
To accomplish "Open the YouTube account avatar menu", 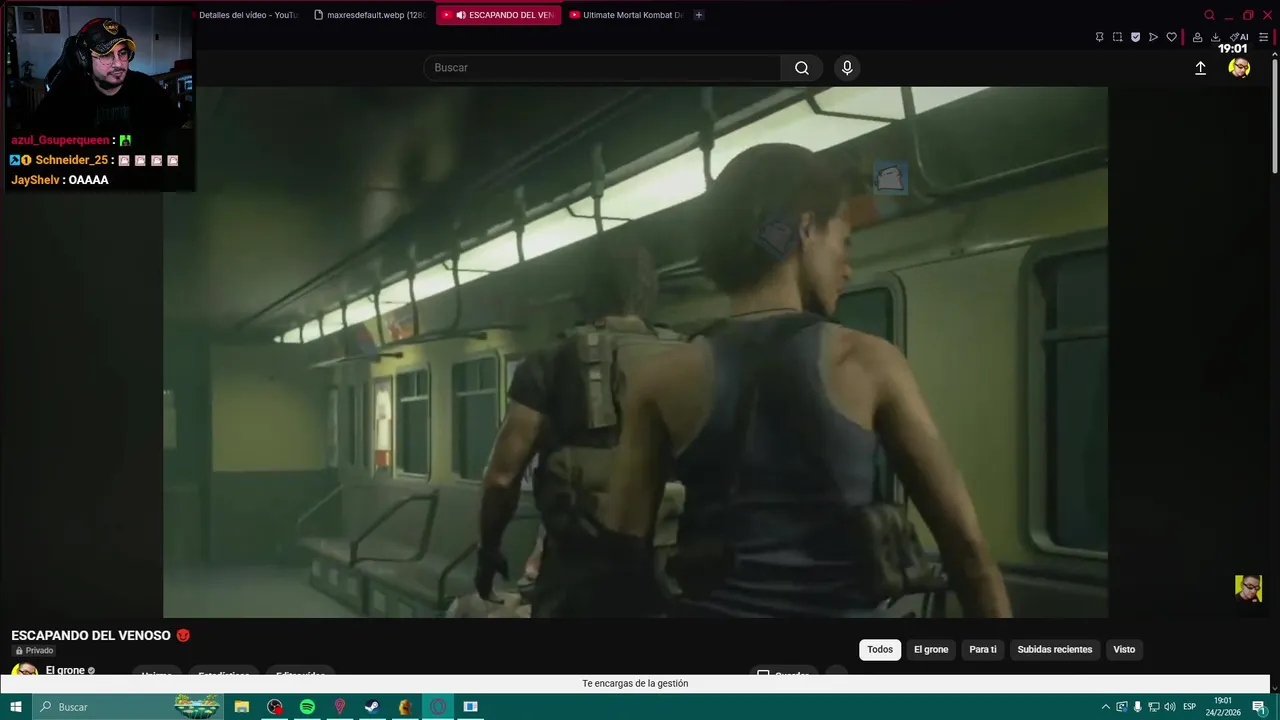I will pyautogui.click(x=1239, y=68).
